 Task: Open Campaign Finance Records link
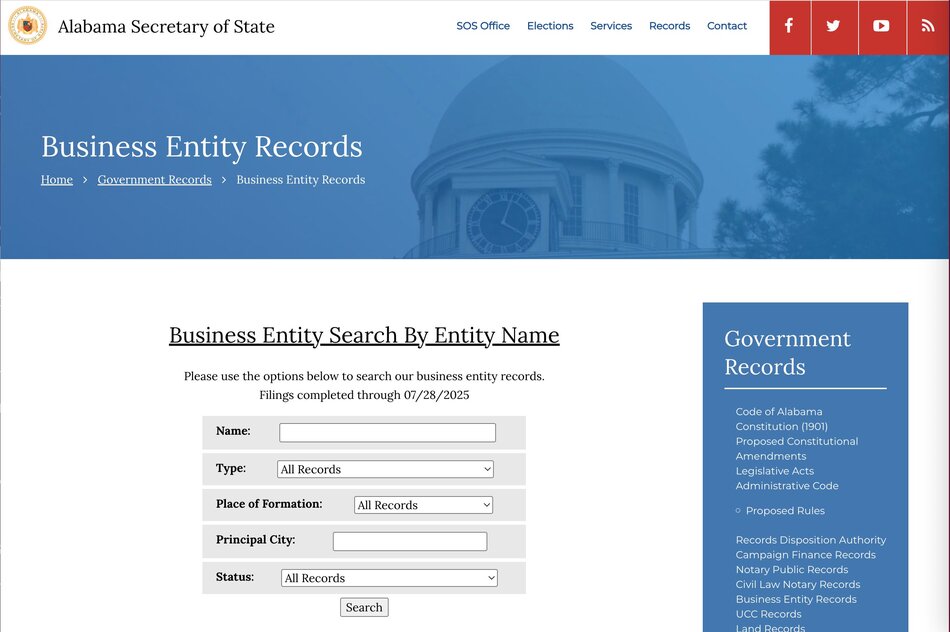pyautogui.click(x=805, y=554)
